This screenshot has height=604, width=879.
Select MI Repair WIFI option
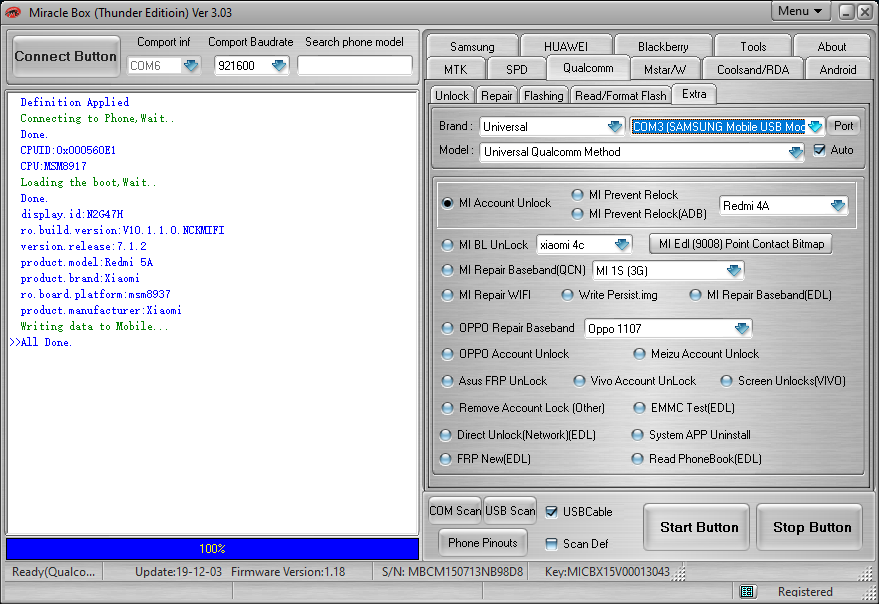[447, 294]
